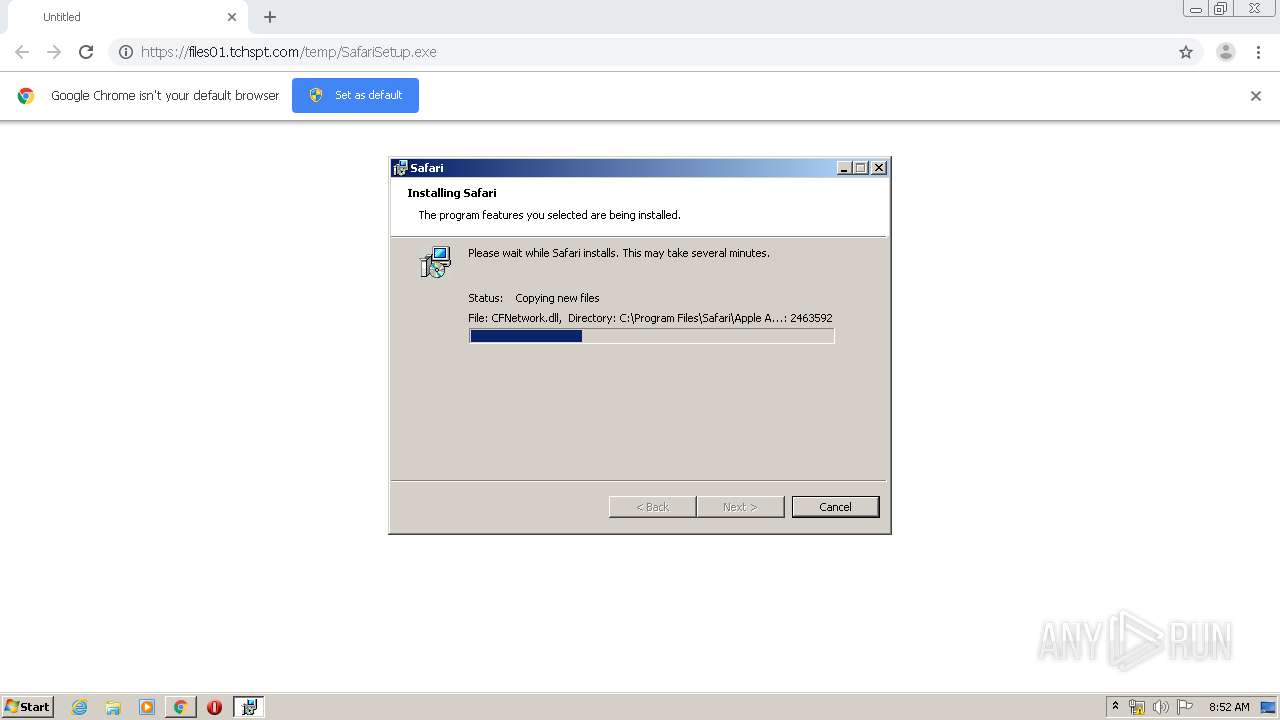Bookmark this page with star icon
The height and width of the screenshot is (720, 1280).
point(1186,52)
